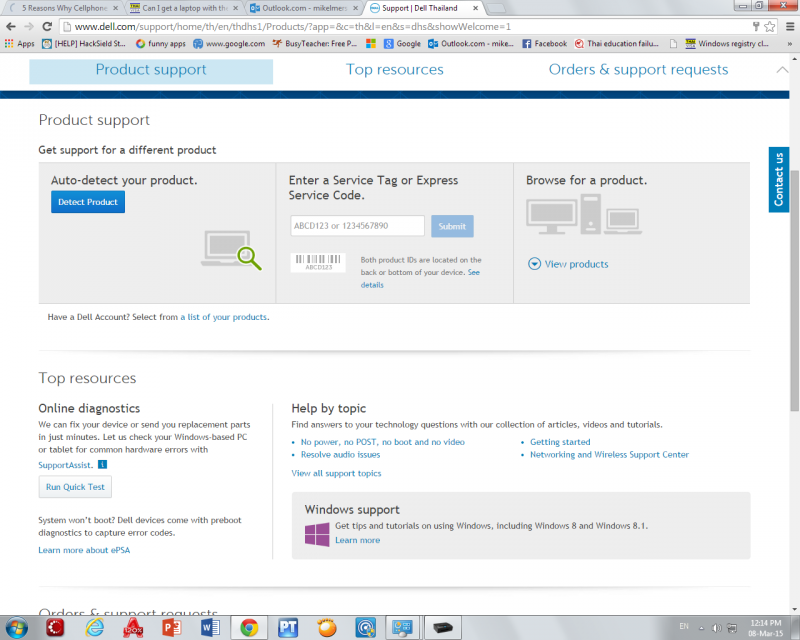Screen dimensions: 800x640
Task: Open 'No power, no POST' topic
Action: click(x=383, y=442)
